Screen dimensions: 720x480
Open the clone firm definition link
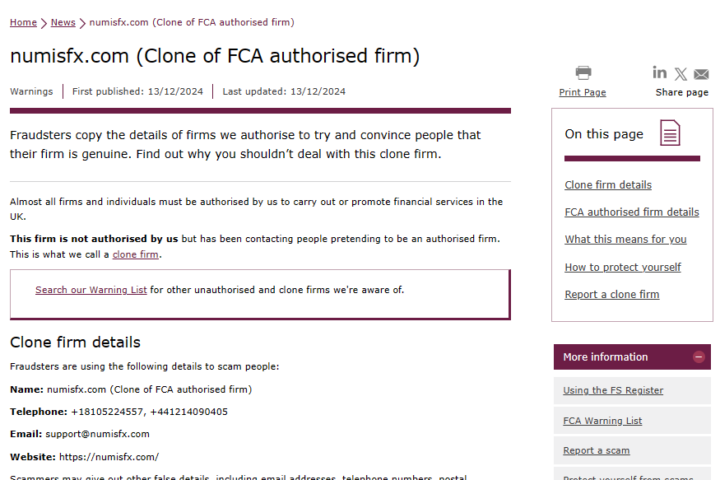135,254
